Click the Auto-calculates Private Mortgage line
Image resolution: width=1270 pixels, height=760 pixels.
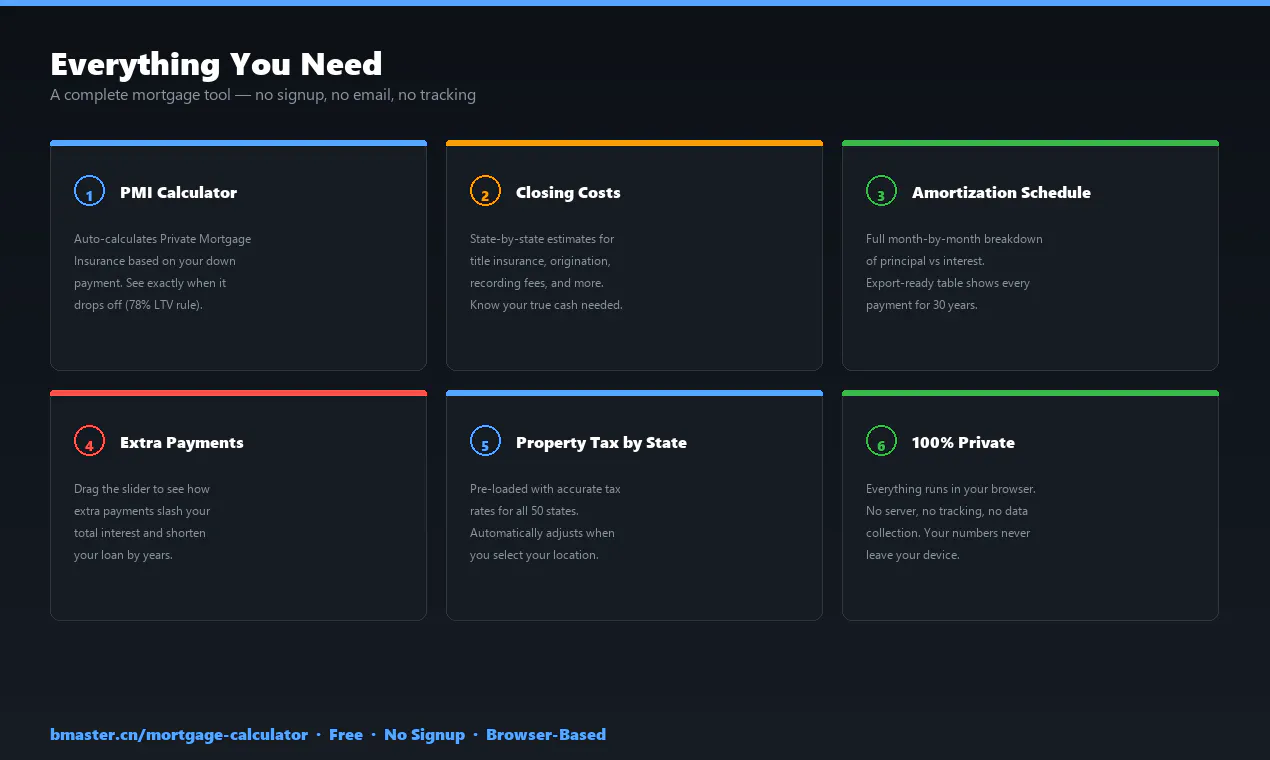(x=163, y=239)
